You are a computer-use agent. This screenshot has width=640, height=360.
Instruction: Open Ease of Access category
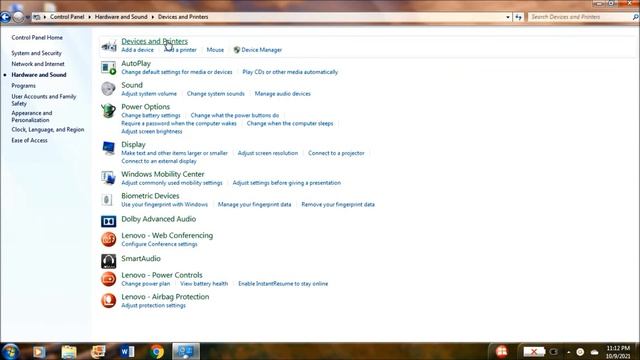point(29,140)
